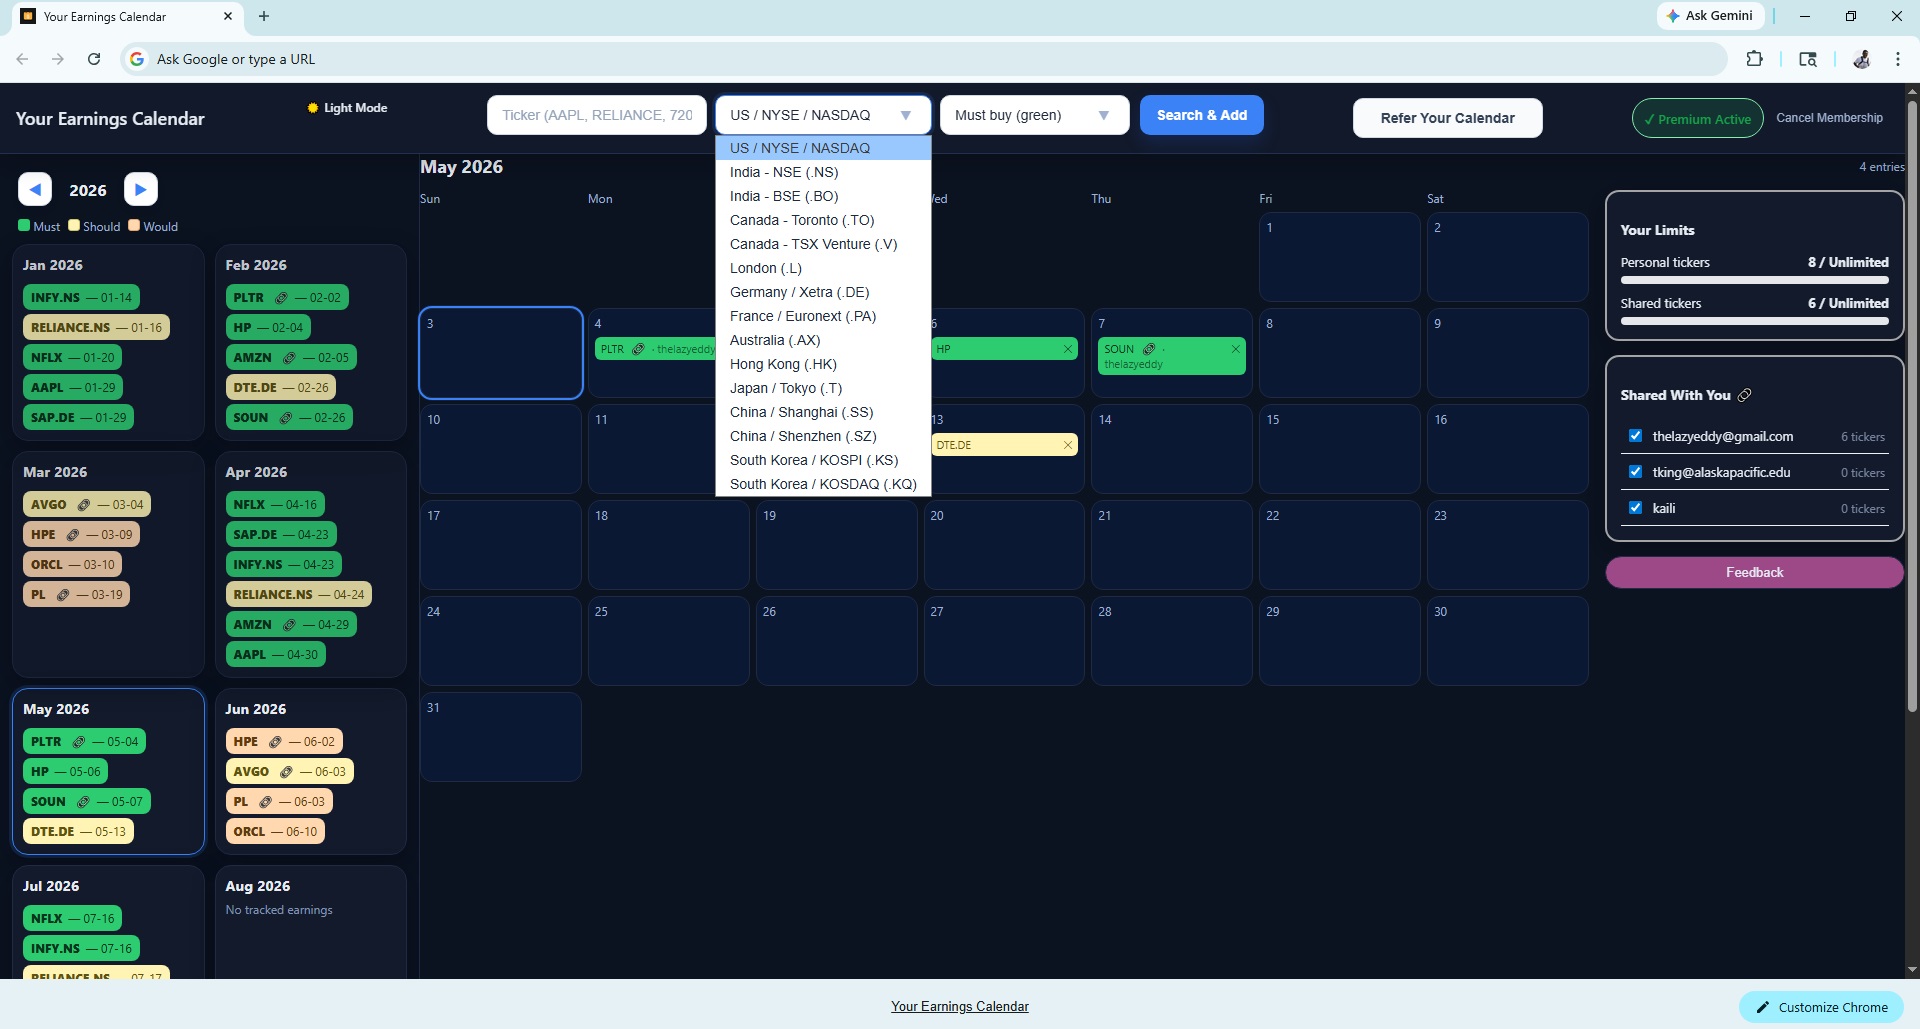The height and width of the screenshot is (1029, 1920).
Task: Click Cancel Membership link
Action: [1829, 118]
